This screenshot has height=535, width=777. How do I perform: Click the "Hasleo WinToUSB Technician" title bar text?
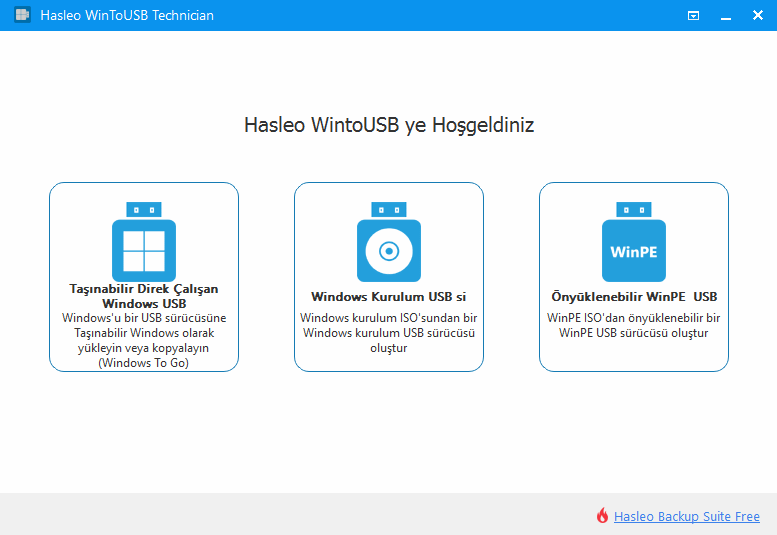(x=126, y=15)
